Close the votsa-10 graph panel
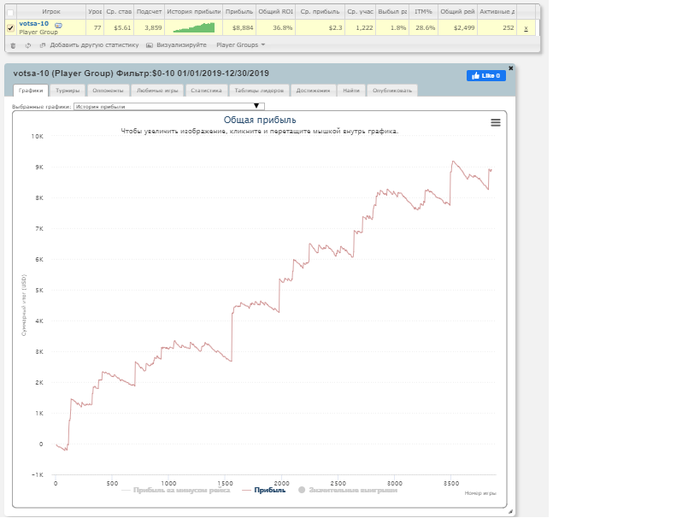700x518 pixels. [511, 68]
